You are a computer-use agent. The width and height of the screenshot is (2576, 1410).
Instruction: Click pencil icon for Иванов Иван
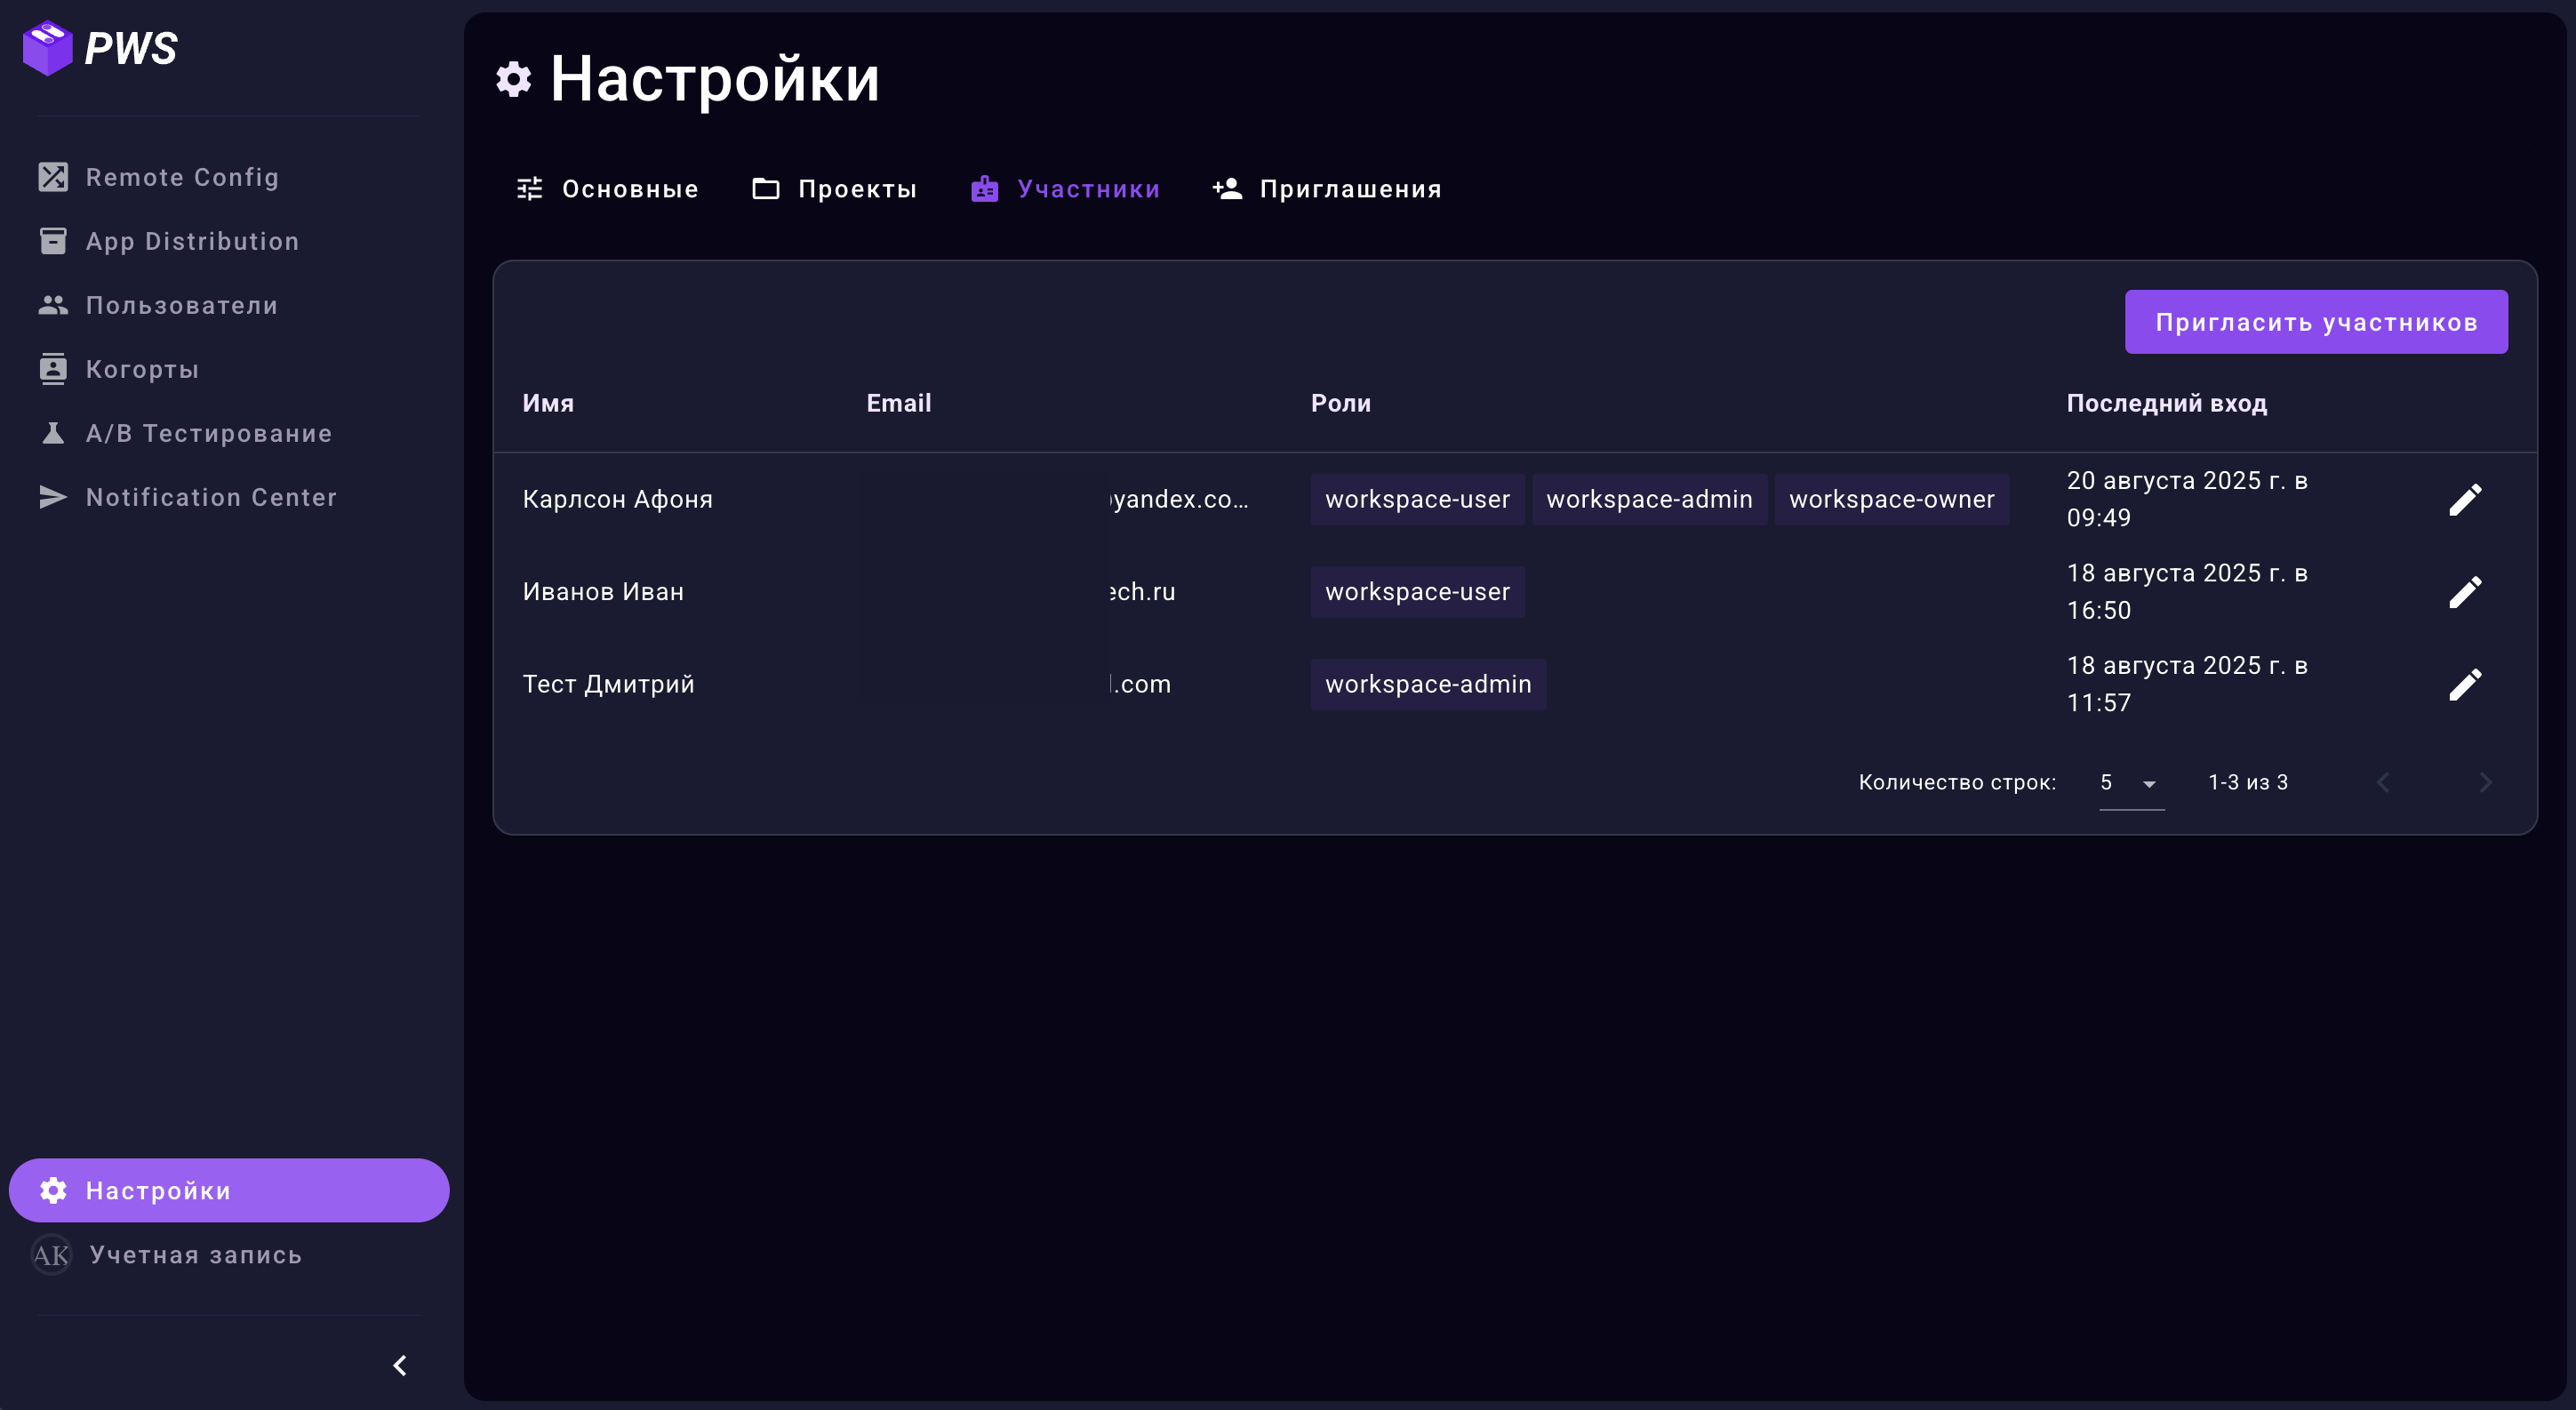[2464, 592]
